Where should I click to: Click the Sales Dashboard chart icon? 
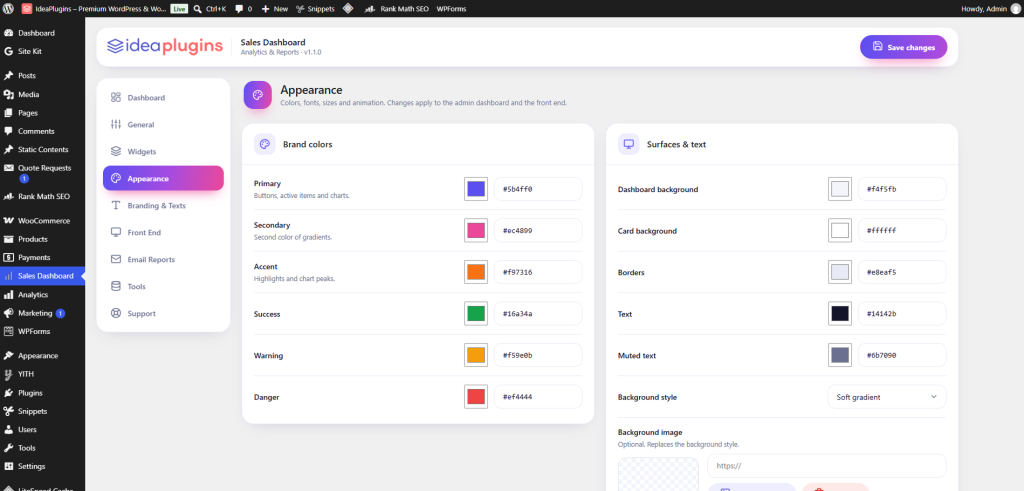coord(8,276)
